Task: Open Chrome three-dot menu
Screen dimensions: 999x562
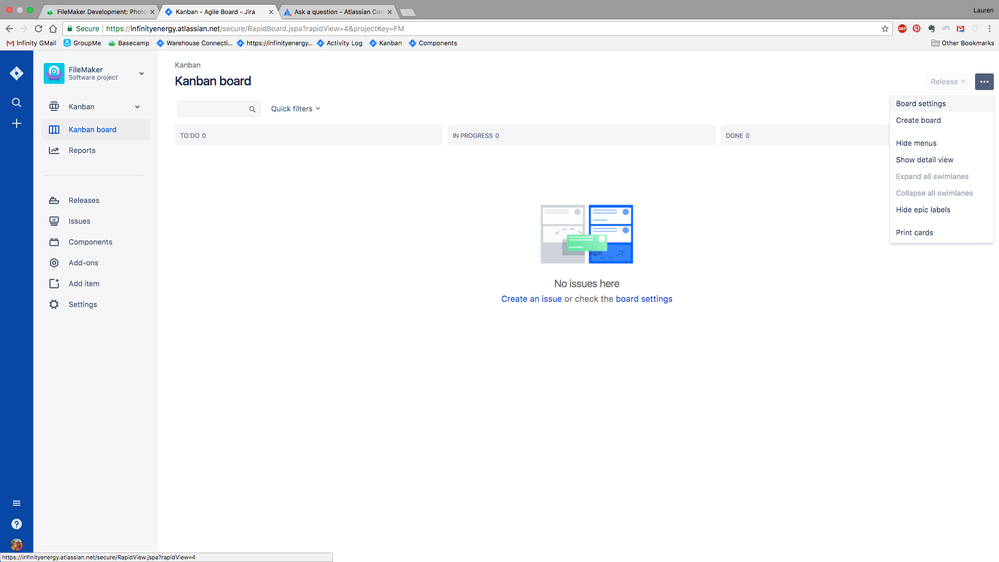Action: click(989, 29)
